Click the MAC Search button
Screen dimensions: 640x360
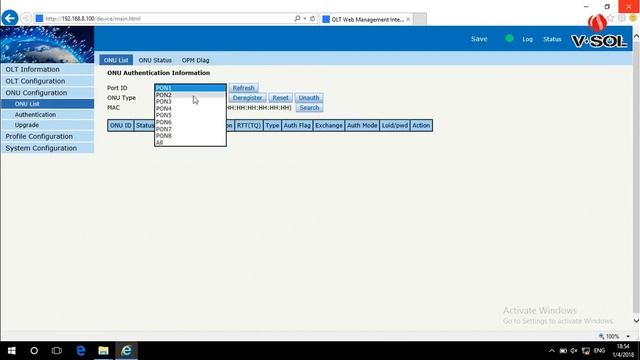(309, 108)
